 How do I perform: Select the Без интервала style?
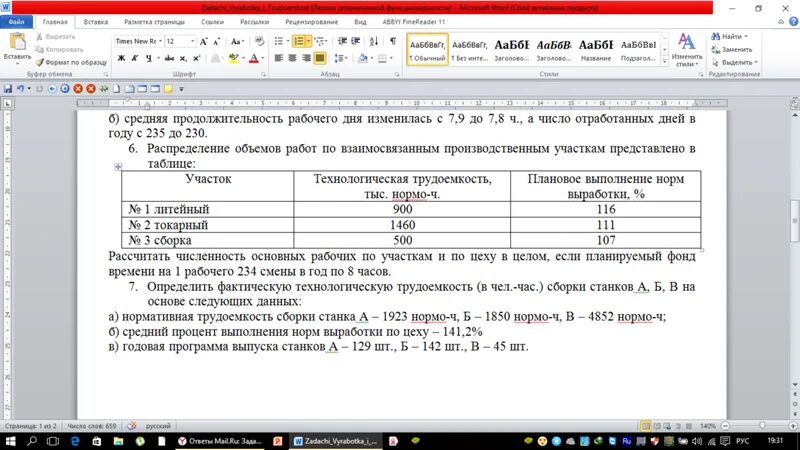469,49
